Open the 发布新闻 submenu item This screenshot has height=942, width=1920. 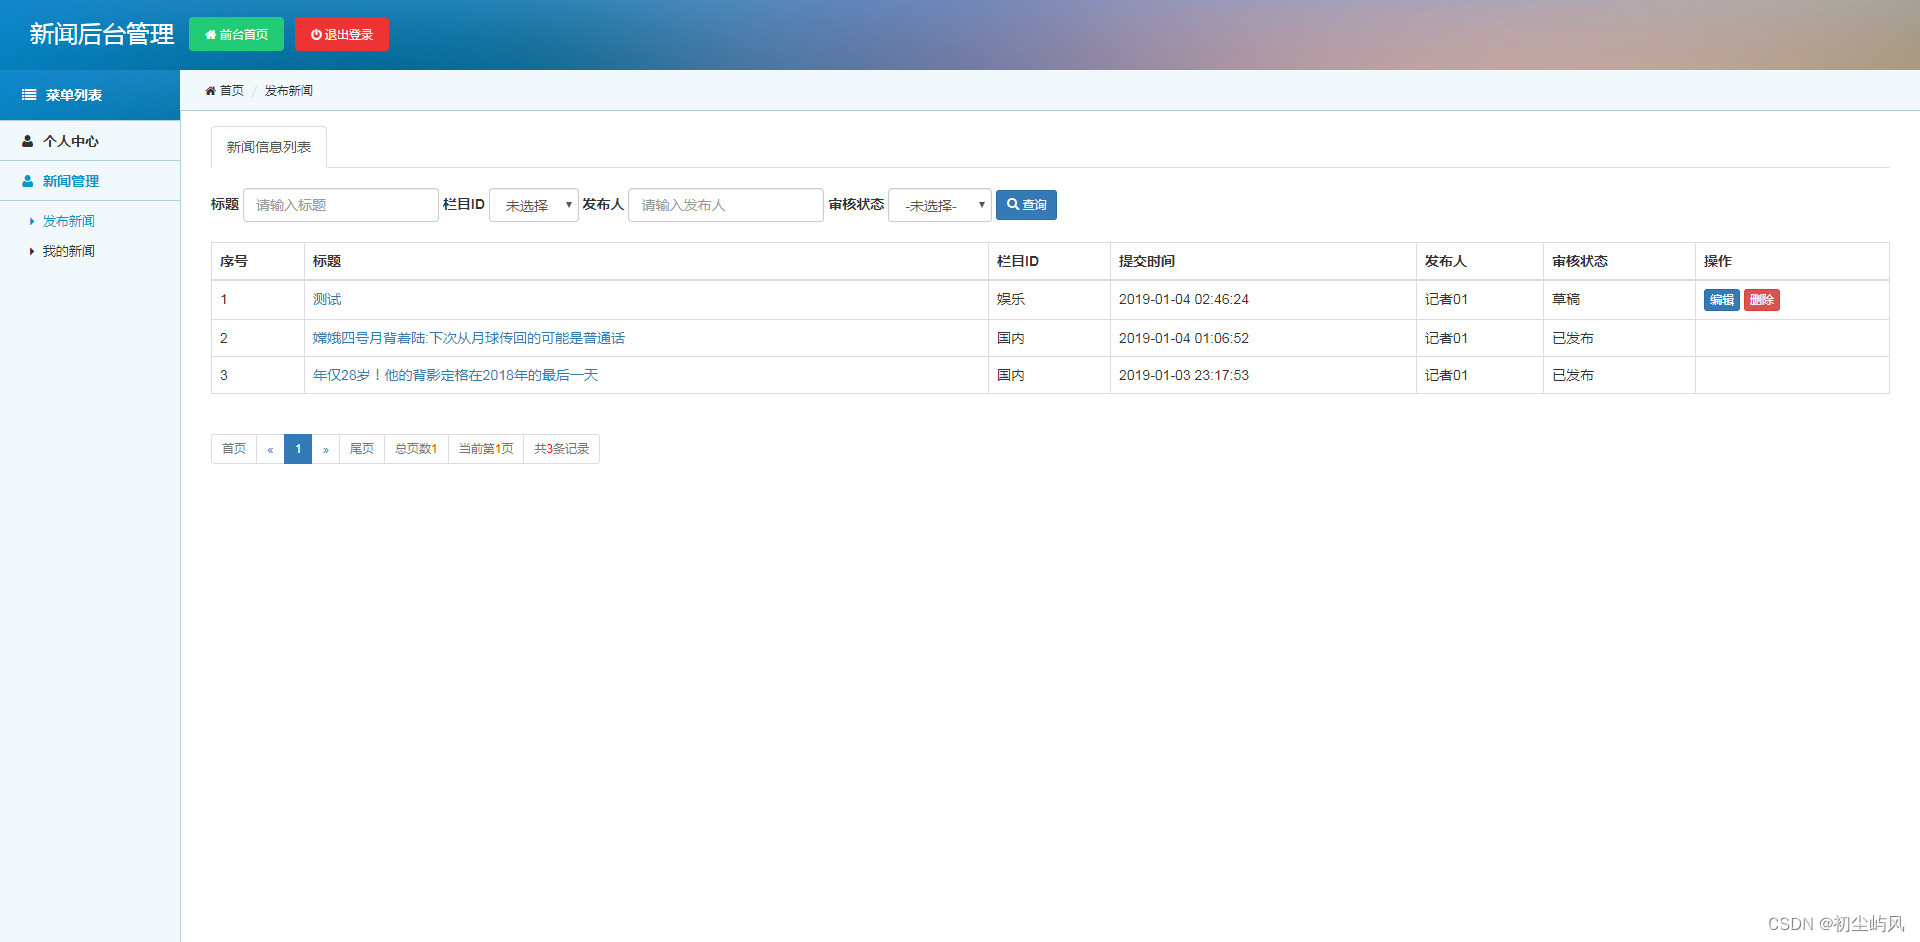tap(68, 221)
